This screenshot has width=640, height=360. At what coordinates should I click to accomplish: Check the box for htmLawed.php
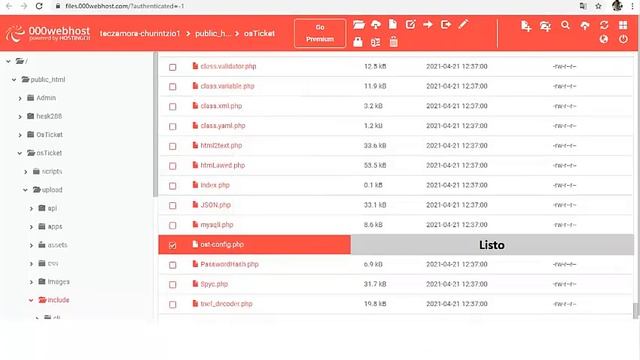[173, 166]
